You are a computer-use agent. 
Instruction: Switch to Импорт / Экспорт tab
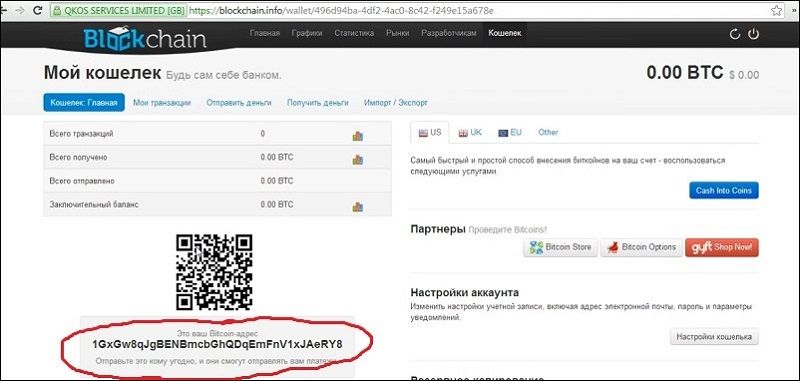(396, 103)
